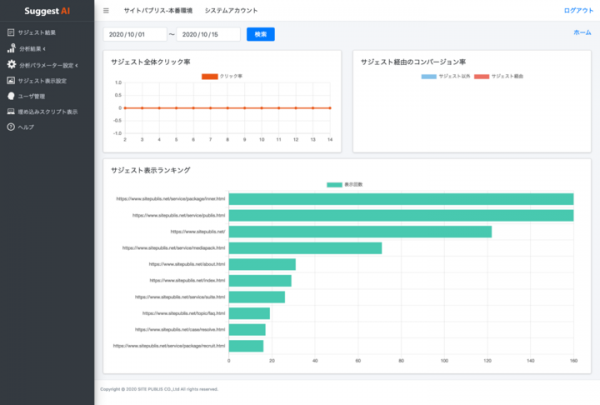The width and height of the screenshot is (600, 405).
Task: Click the bar for service/suite.html
Action: pyautogui.click(x=257, y=297)
